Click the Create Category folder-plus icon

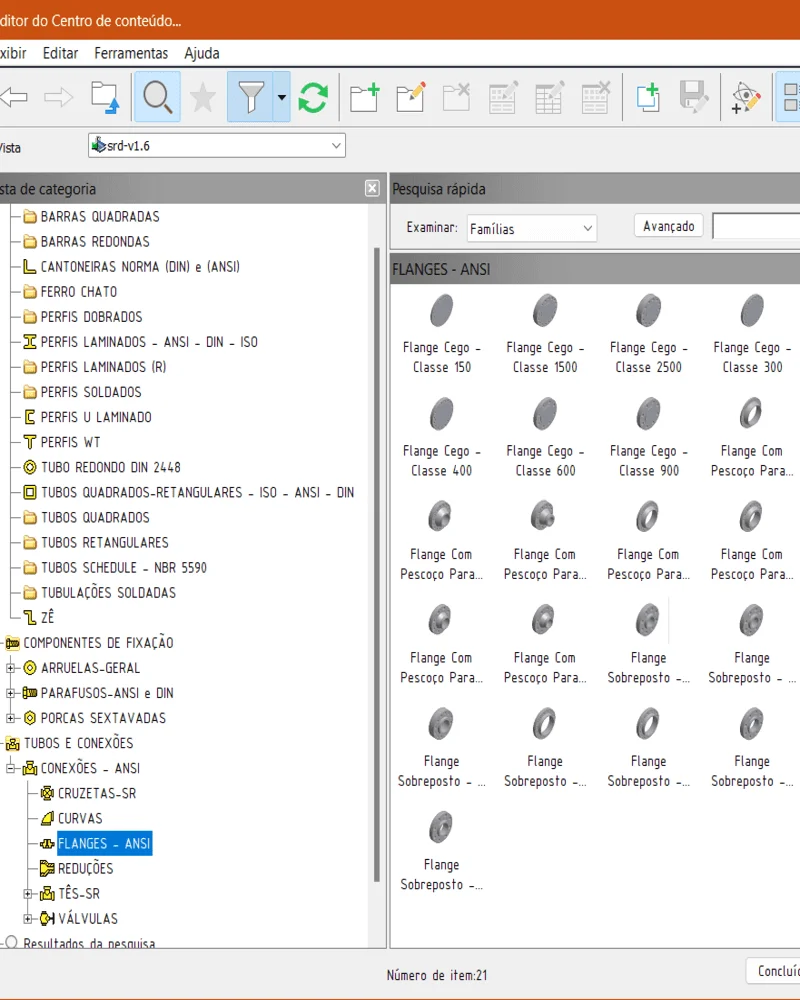[x=364, y=97]
